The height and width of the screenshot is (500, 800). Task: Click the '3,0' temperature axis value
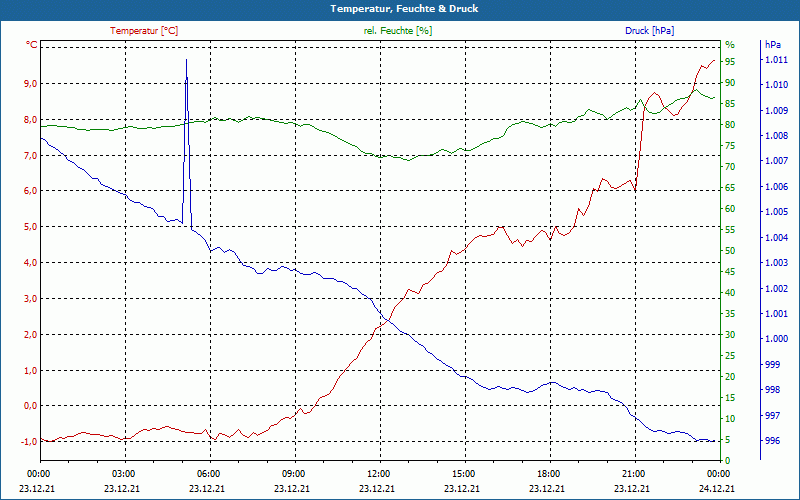point(31,298)
